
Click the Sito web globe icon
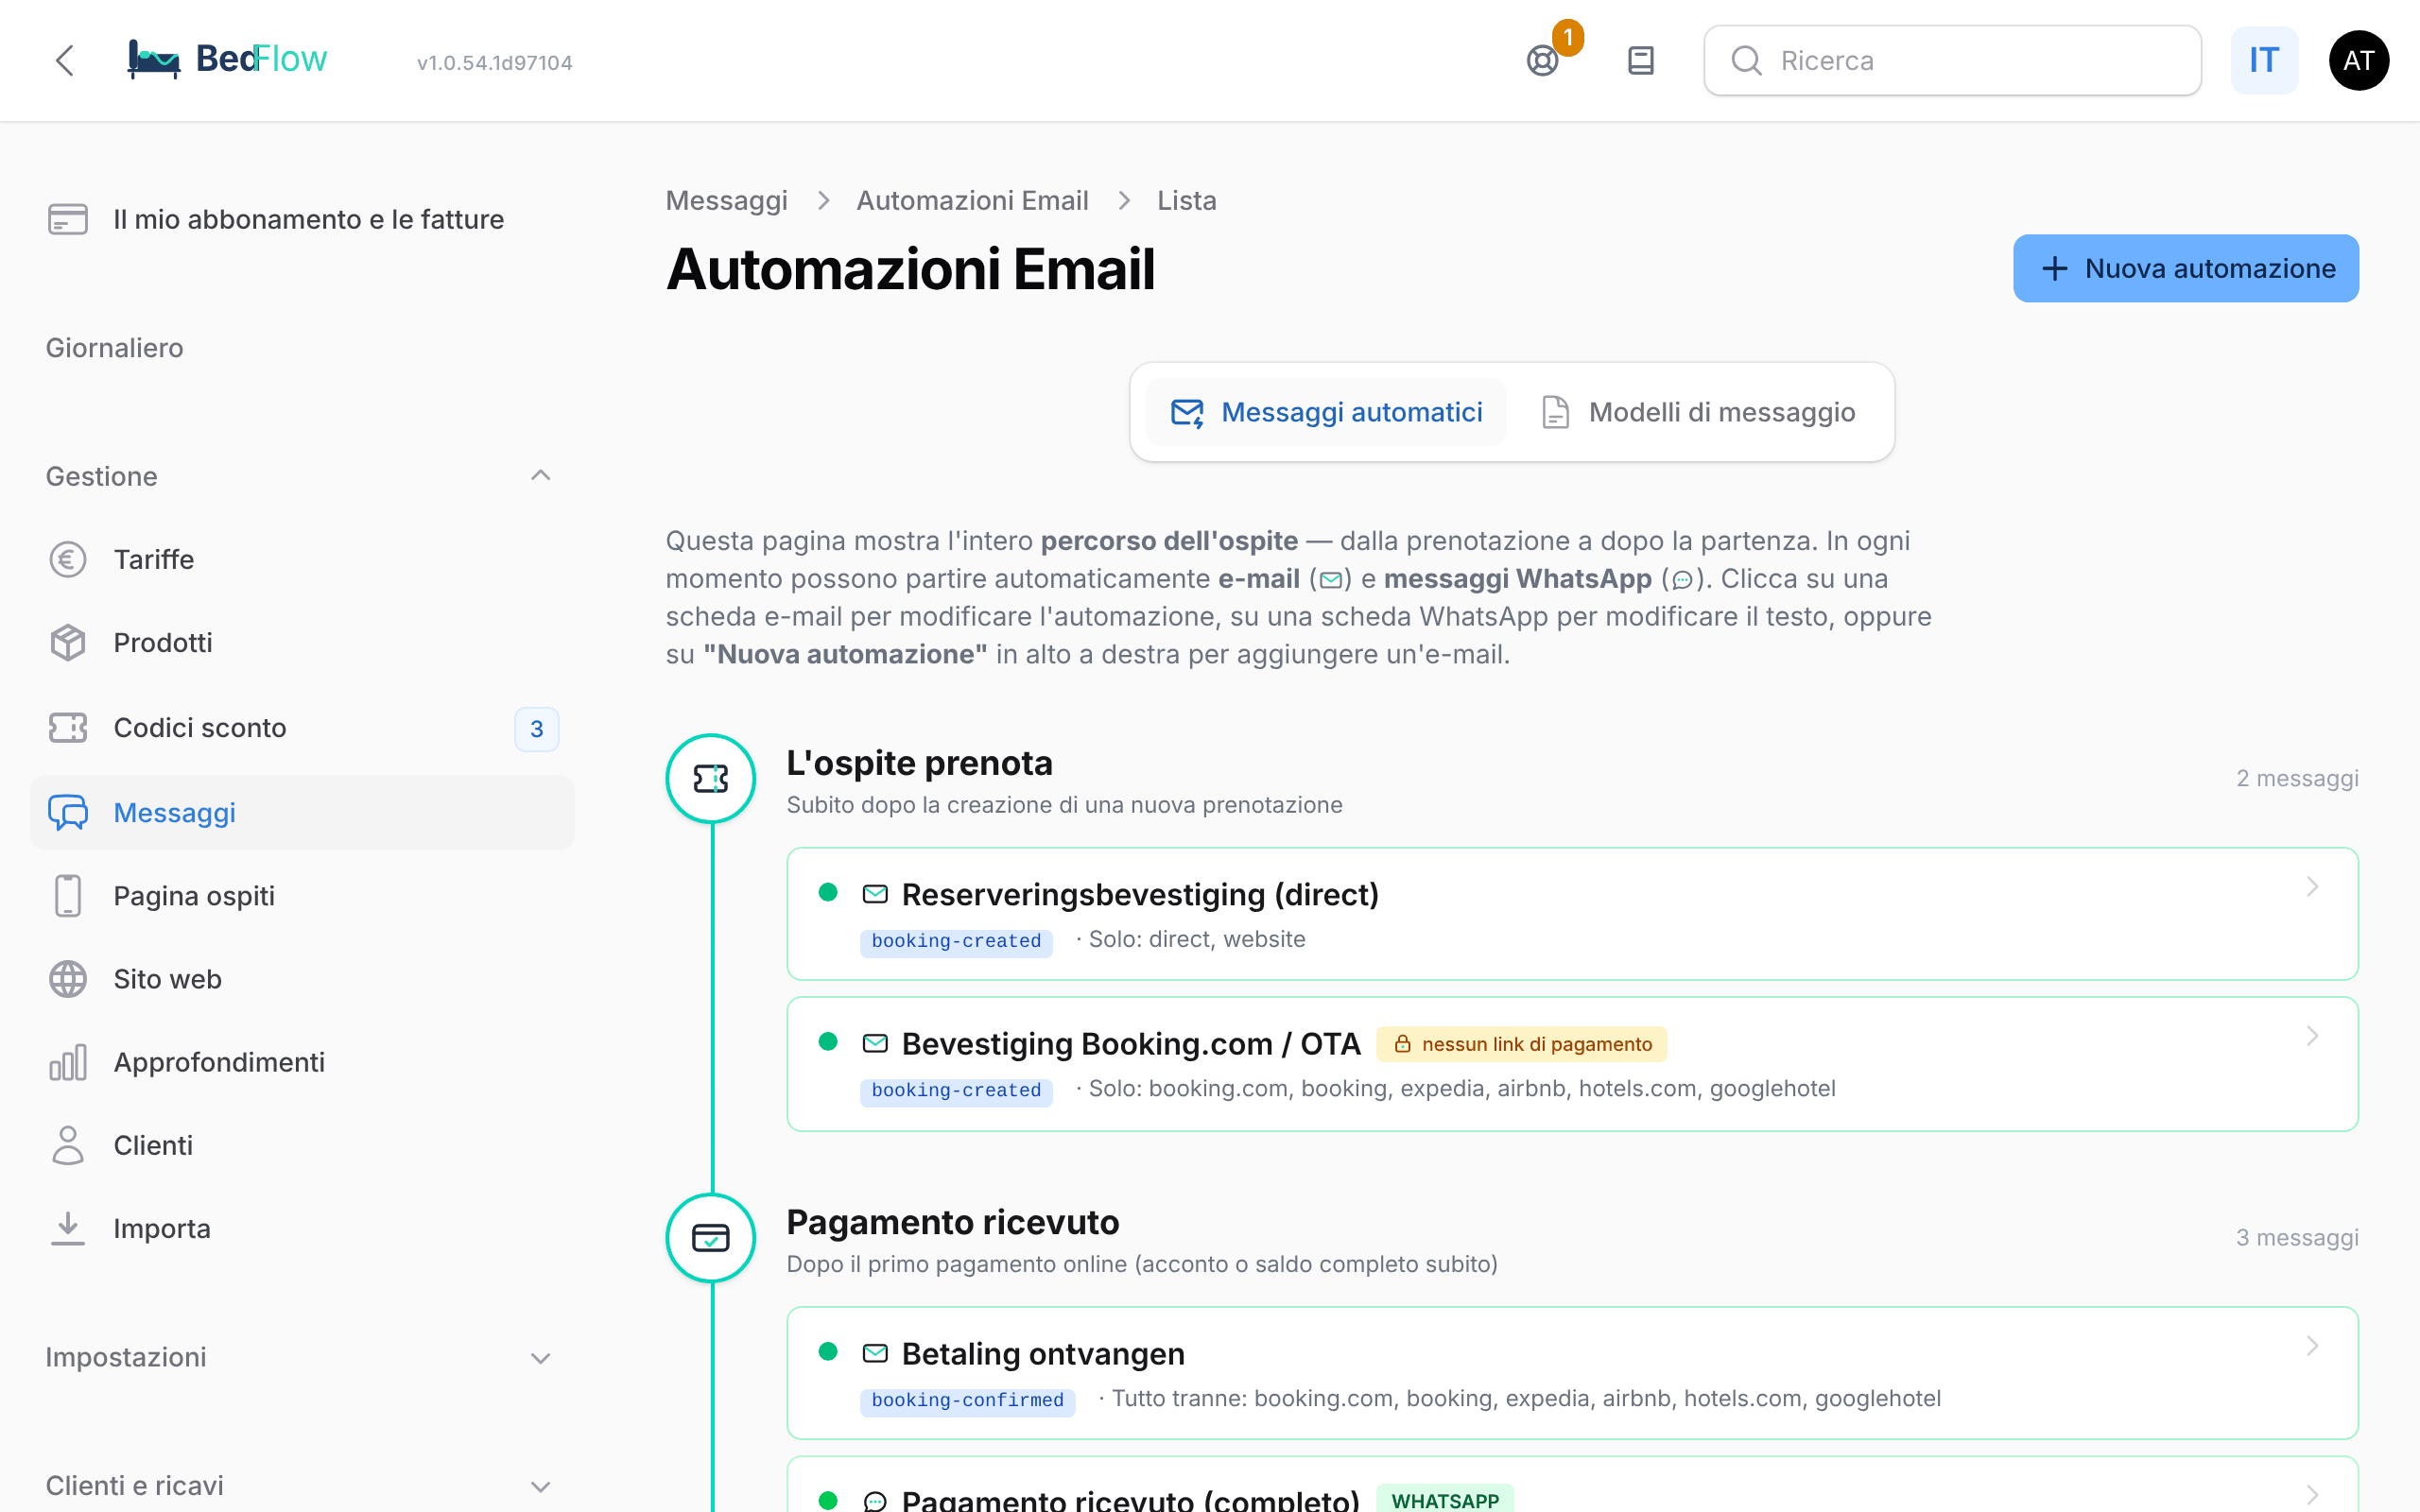pyautogui.click(x=68, y=979)
